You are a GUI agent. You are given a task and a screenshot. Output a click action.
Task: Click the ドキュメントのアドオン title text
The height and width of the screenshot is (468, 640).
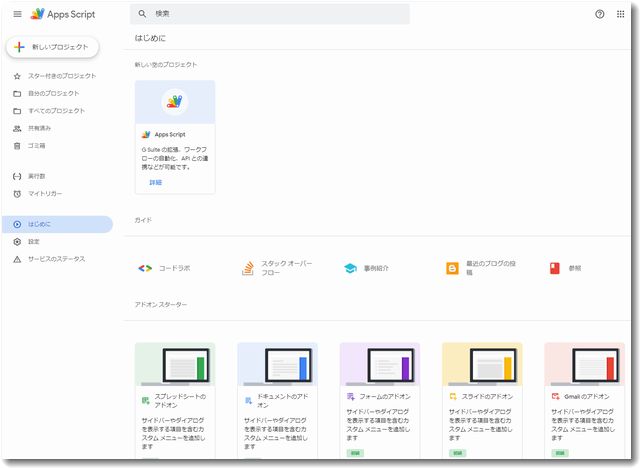283,401
